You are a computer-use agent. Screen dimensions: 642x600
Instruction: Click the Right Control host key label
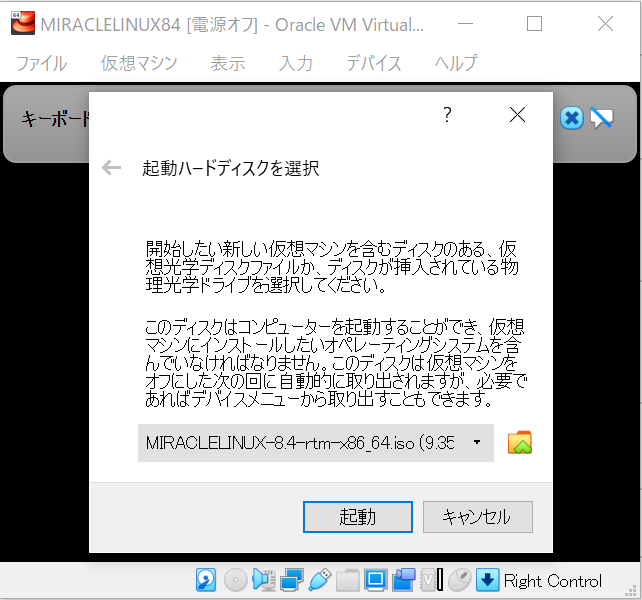(x=553, y=581)
